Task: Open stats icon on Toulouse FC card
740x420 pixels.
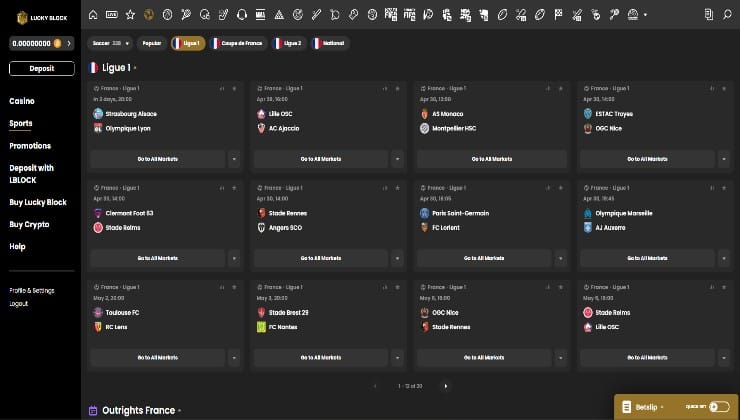Action: [x=222, y=287]
